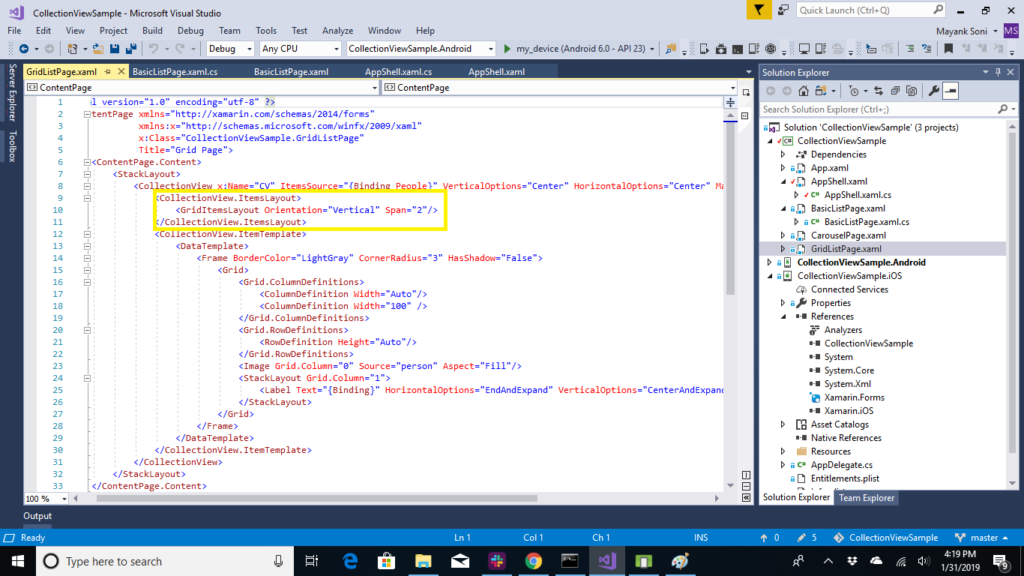Open the Toolbox side tab
The height and width of the screenshot is (576, 1024).
point(12,146)
